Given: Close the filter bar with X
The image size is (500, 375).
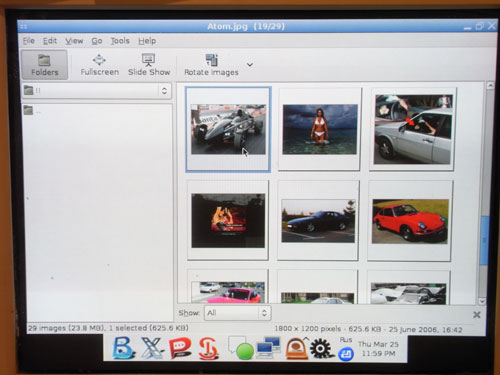Looking at the screenshot, I should 477,314.
